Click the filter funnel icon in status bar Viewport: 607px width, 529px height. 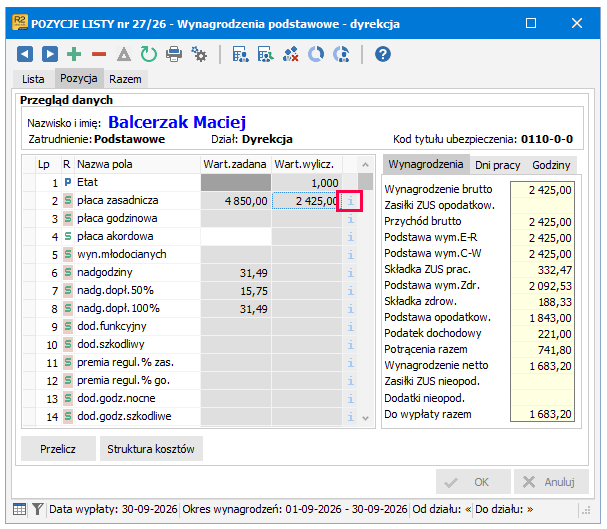[x=38, y=509]
